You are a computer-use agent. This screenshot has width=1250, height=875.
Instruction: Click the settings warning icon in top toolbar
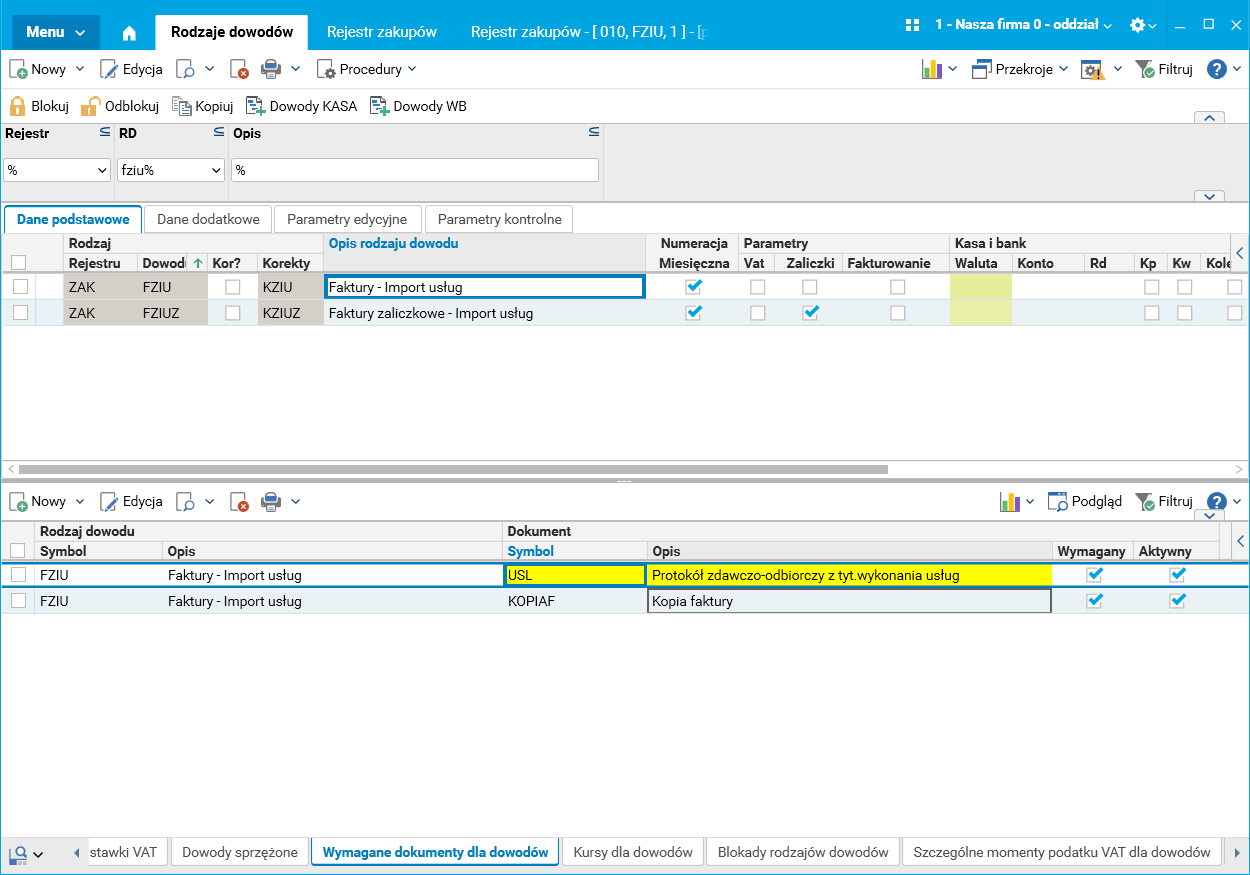pyautogui.click(x=1092, y=69)
